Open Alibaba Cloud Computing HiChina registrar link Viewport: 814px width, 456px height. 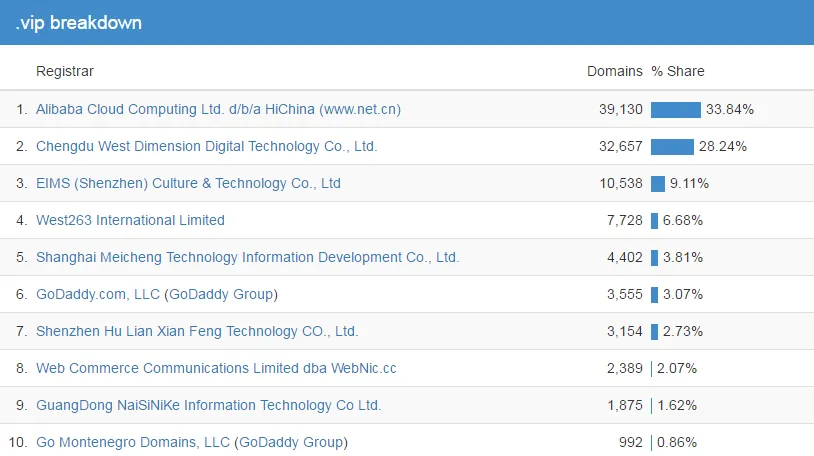click(x=218, y=110)
